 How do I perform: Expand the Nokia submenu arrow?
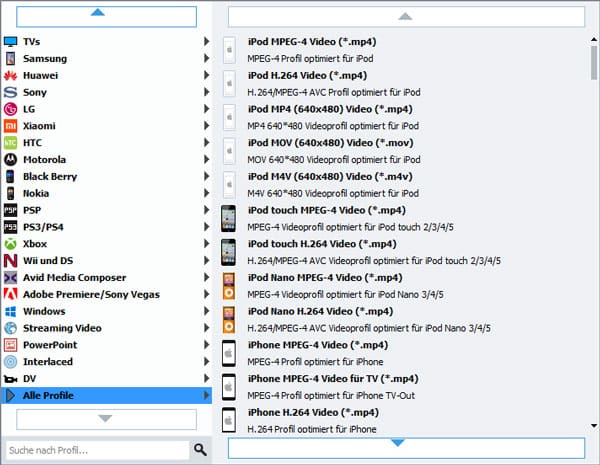pyautogui.click(x=207, y=193)
